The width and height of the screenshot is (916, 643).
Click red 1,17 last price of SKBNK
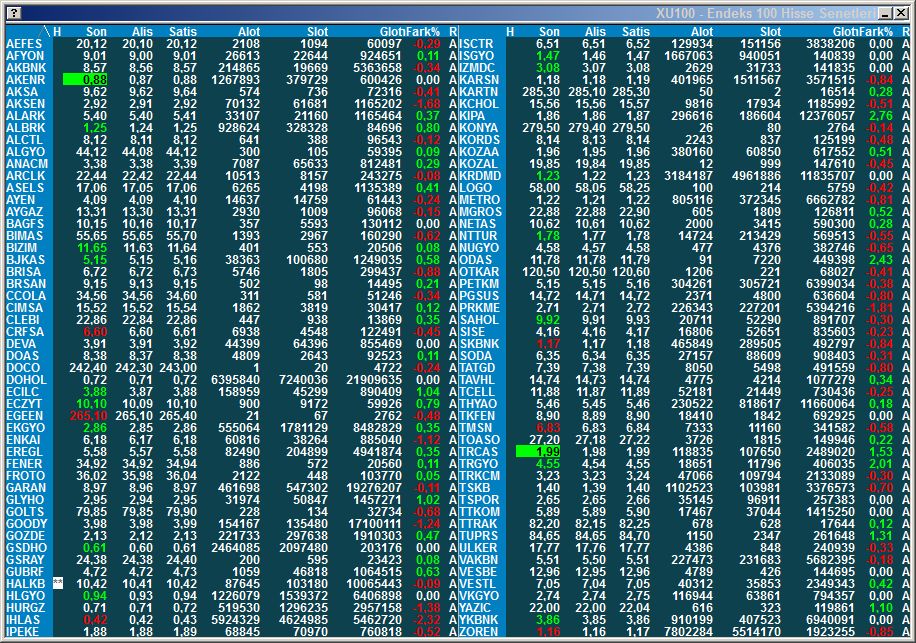coord(548,343)
